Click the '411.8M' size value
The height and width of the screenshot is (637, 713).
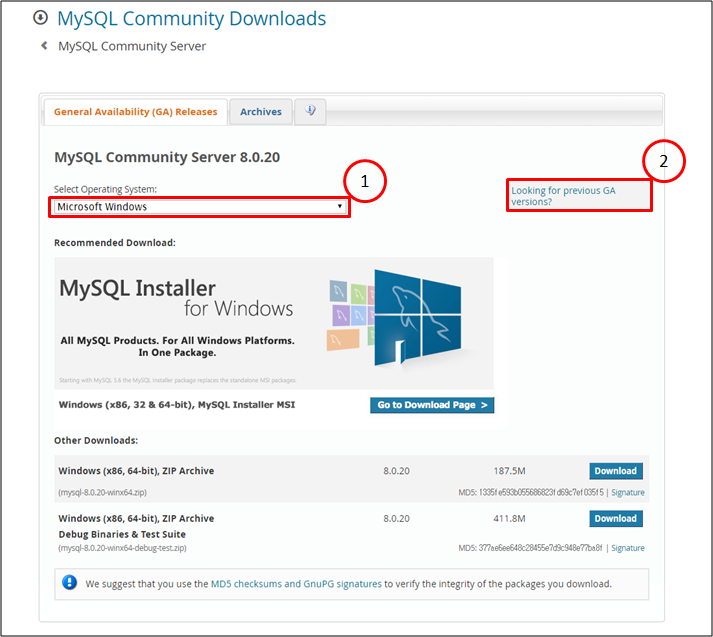(509, 518)
